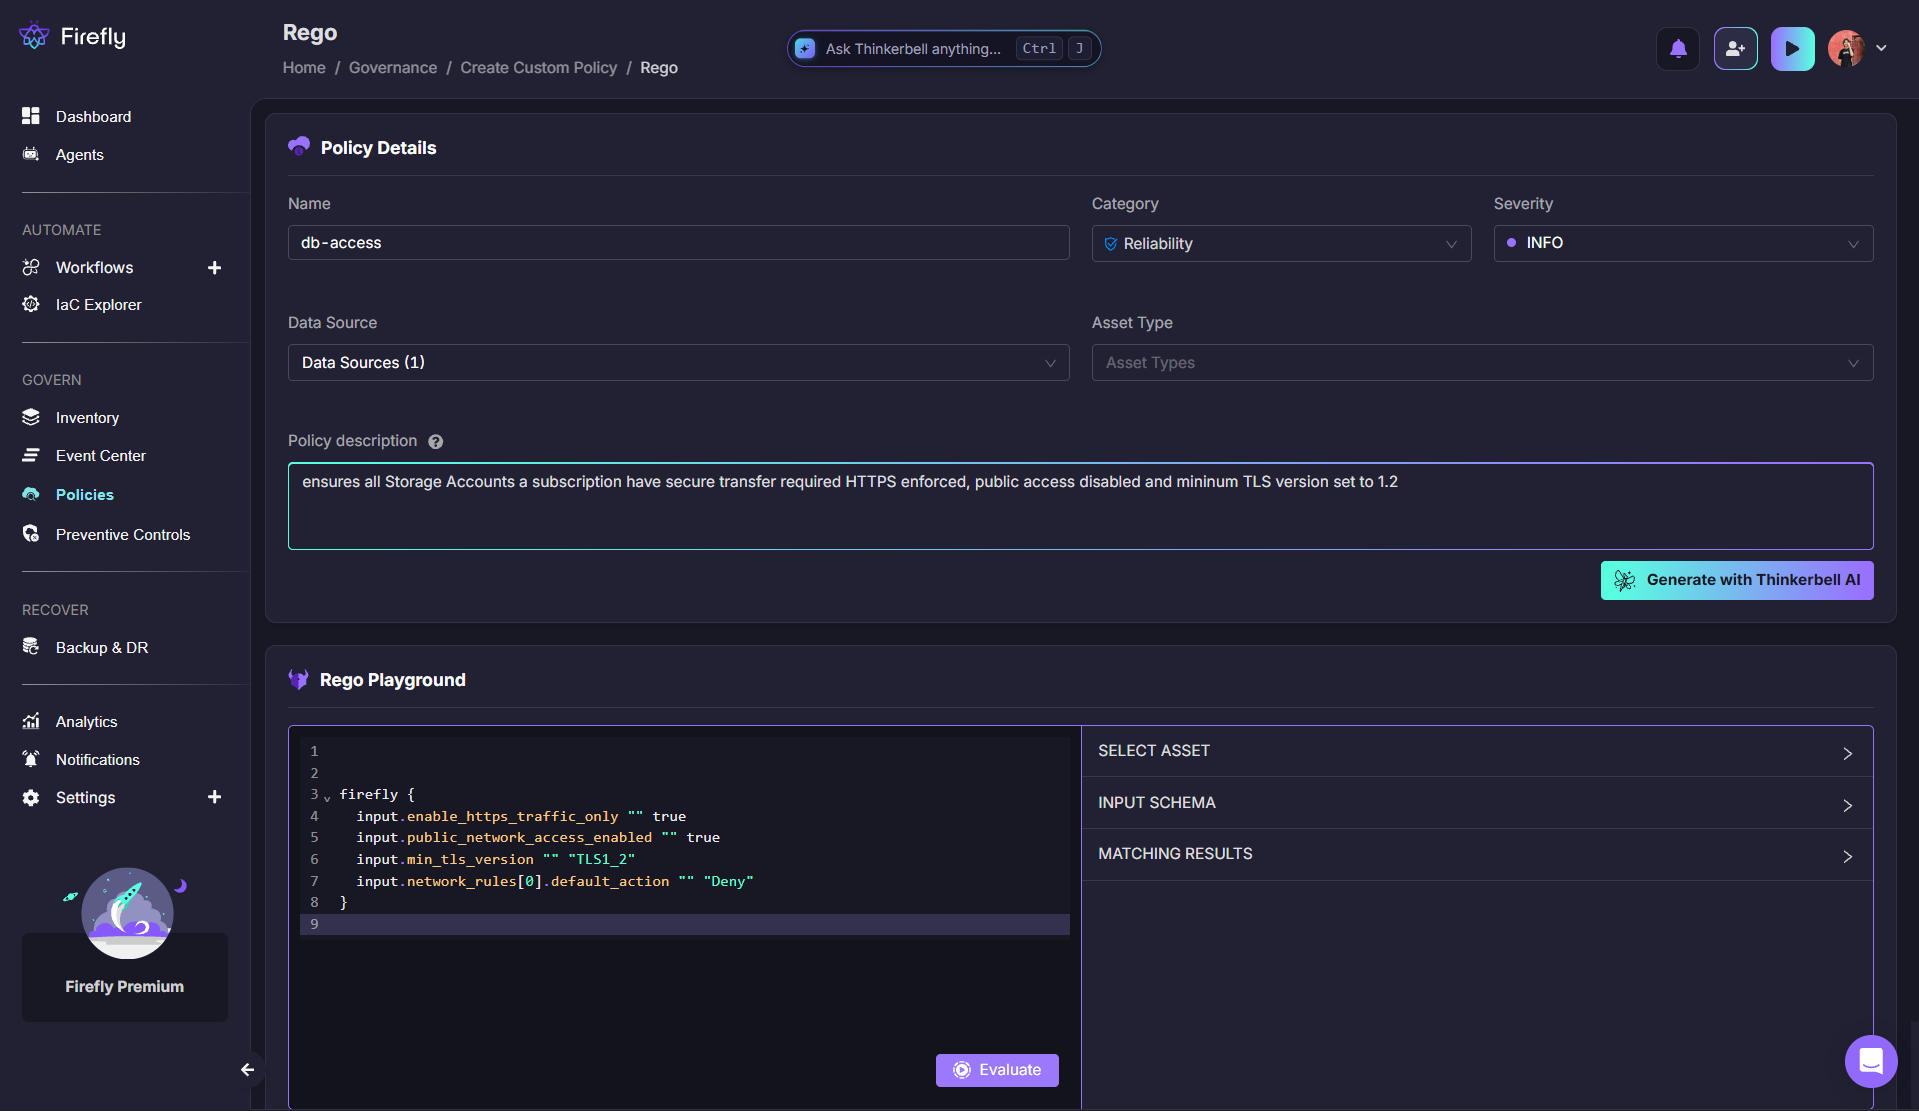Click the Dashboard sidebar icon
The height and width of the screenshot is (1111, 1919).
tap(31, 116)
